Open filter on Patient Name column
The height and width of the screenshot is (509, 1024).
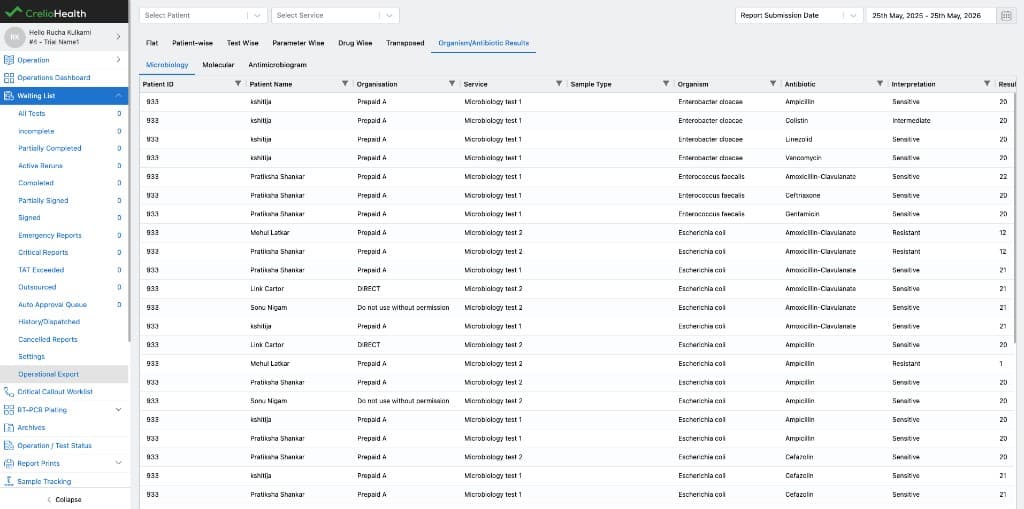click(345, 84)
